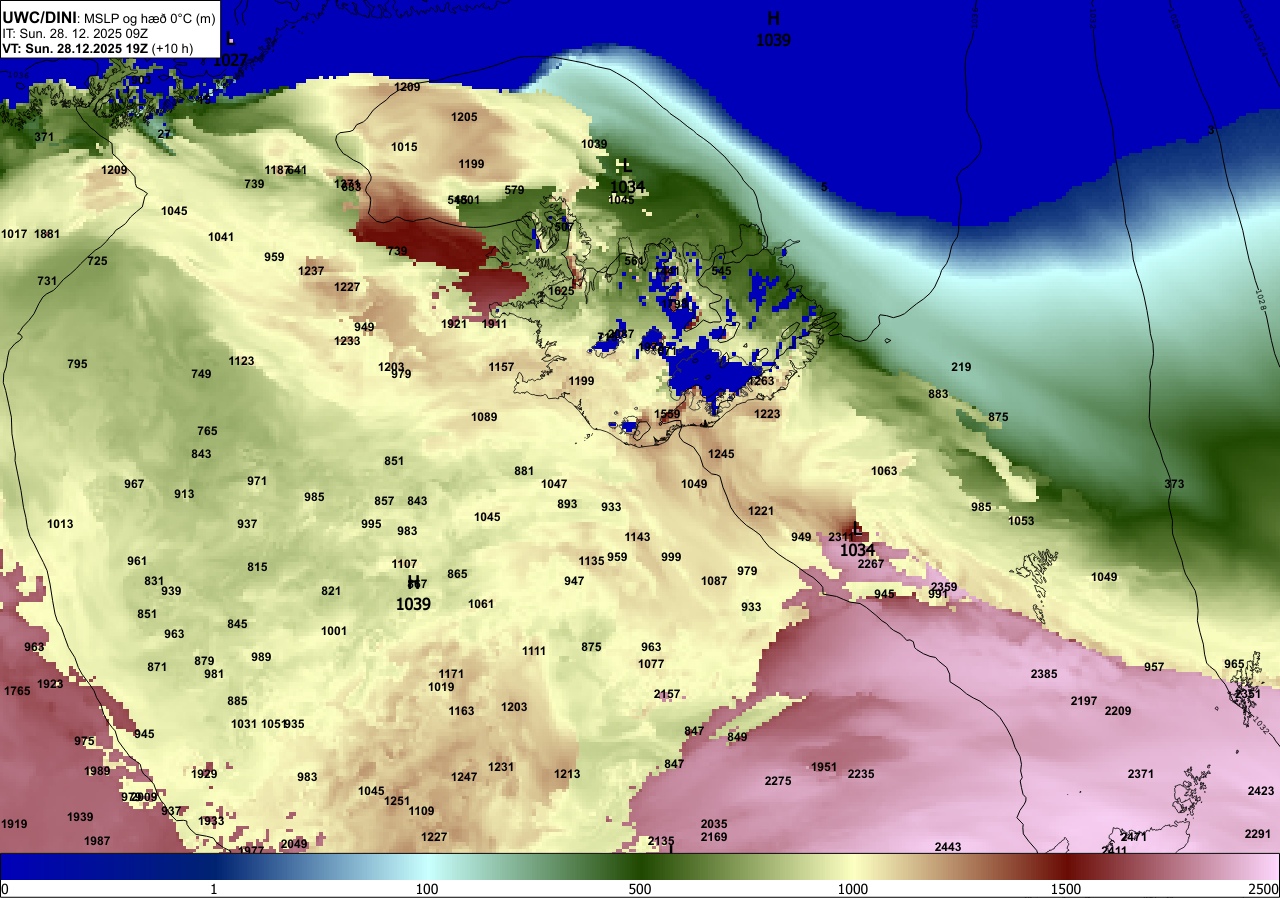The image size is (1280, 898).
Task: Click the 2197 height value
Action: click(1084, 701)
